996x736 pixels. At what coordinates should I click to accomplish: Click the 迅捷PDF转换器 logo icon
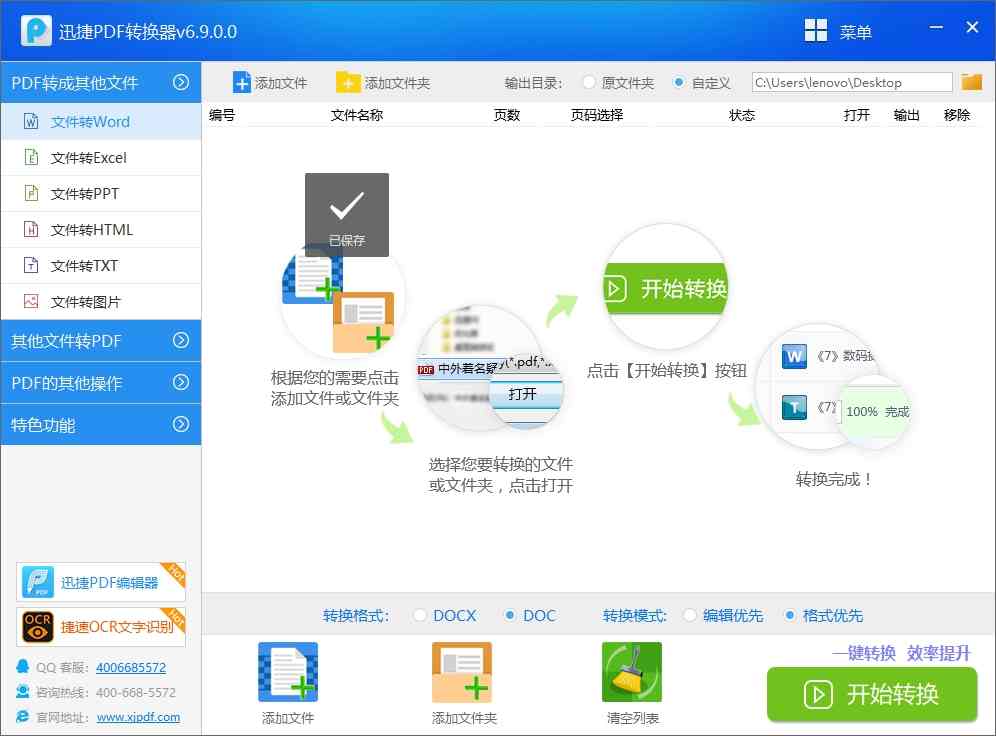click(x=36, y=30)
